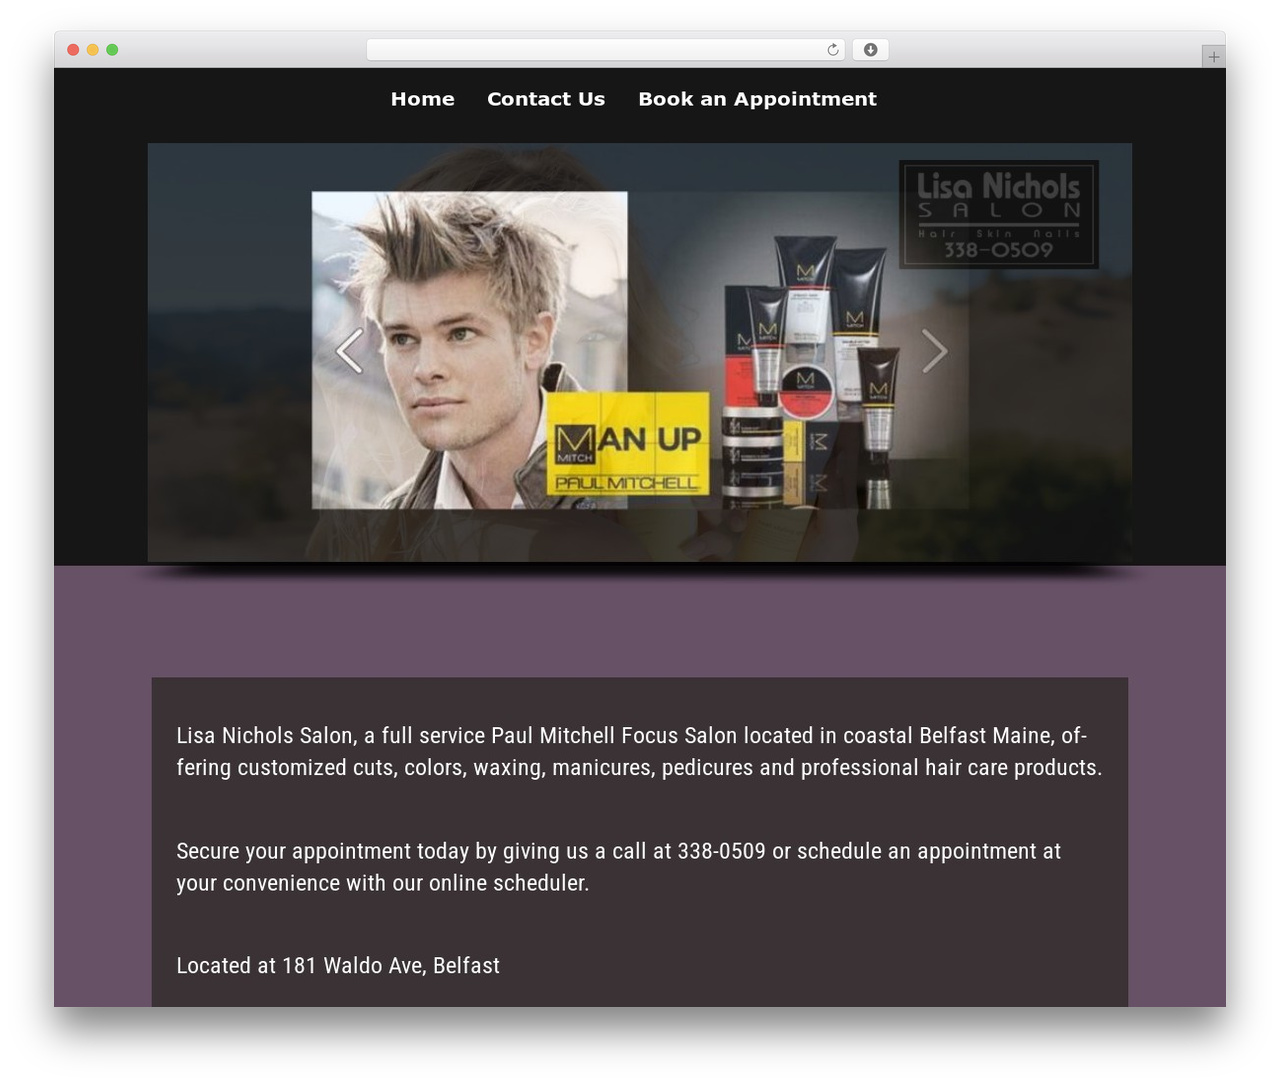
Task: Reload the page using the refresh icon
Action: click(x=832, y=50)
